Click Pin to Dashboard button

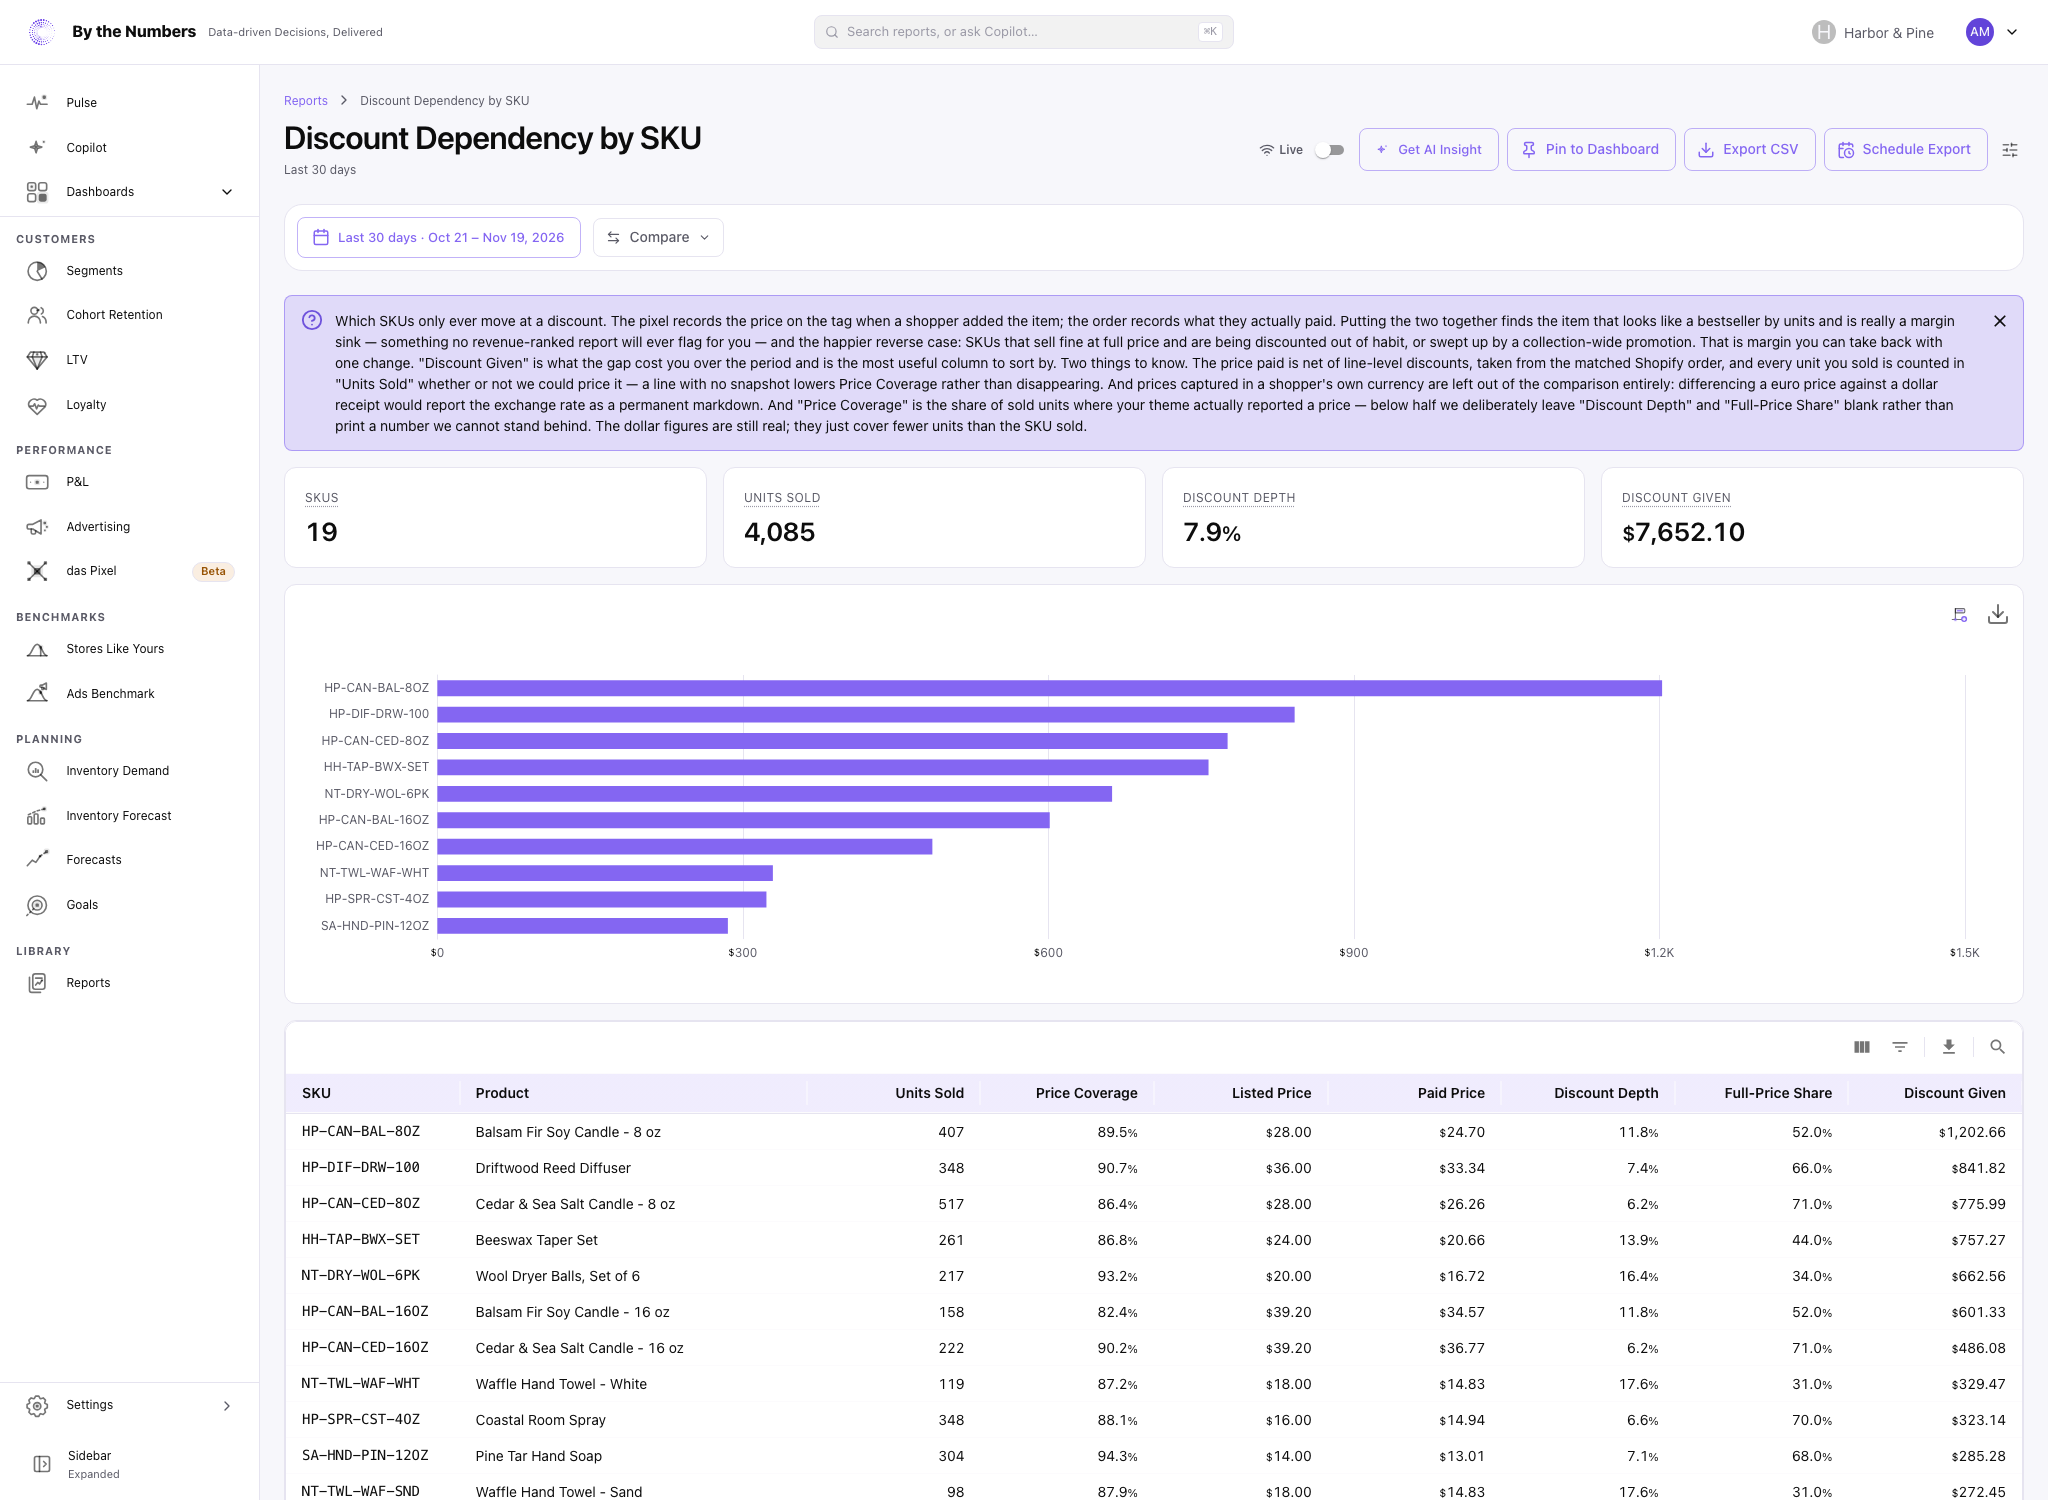point(1591,150)
